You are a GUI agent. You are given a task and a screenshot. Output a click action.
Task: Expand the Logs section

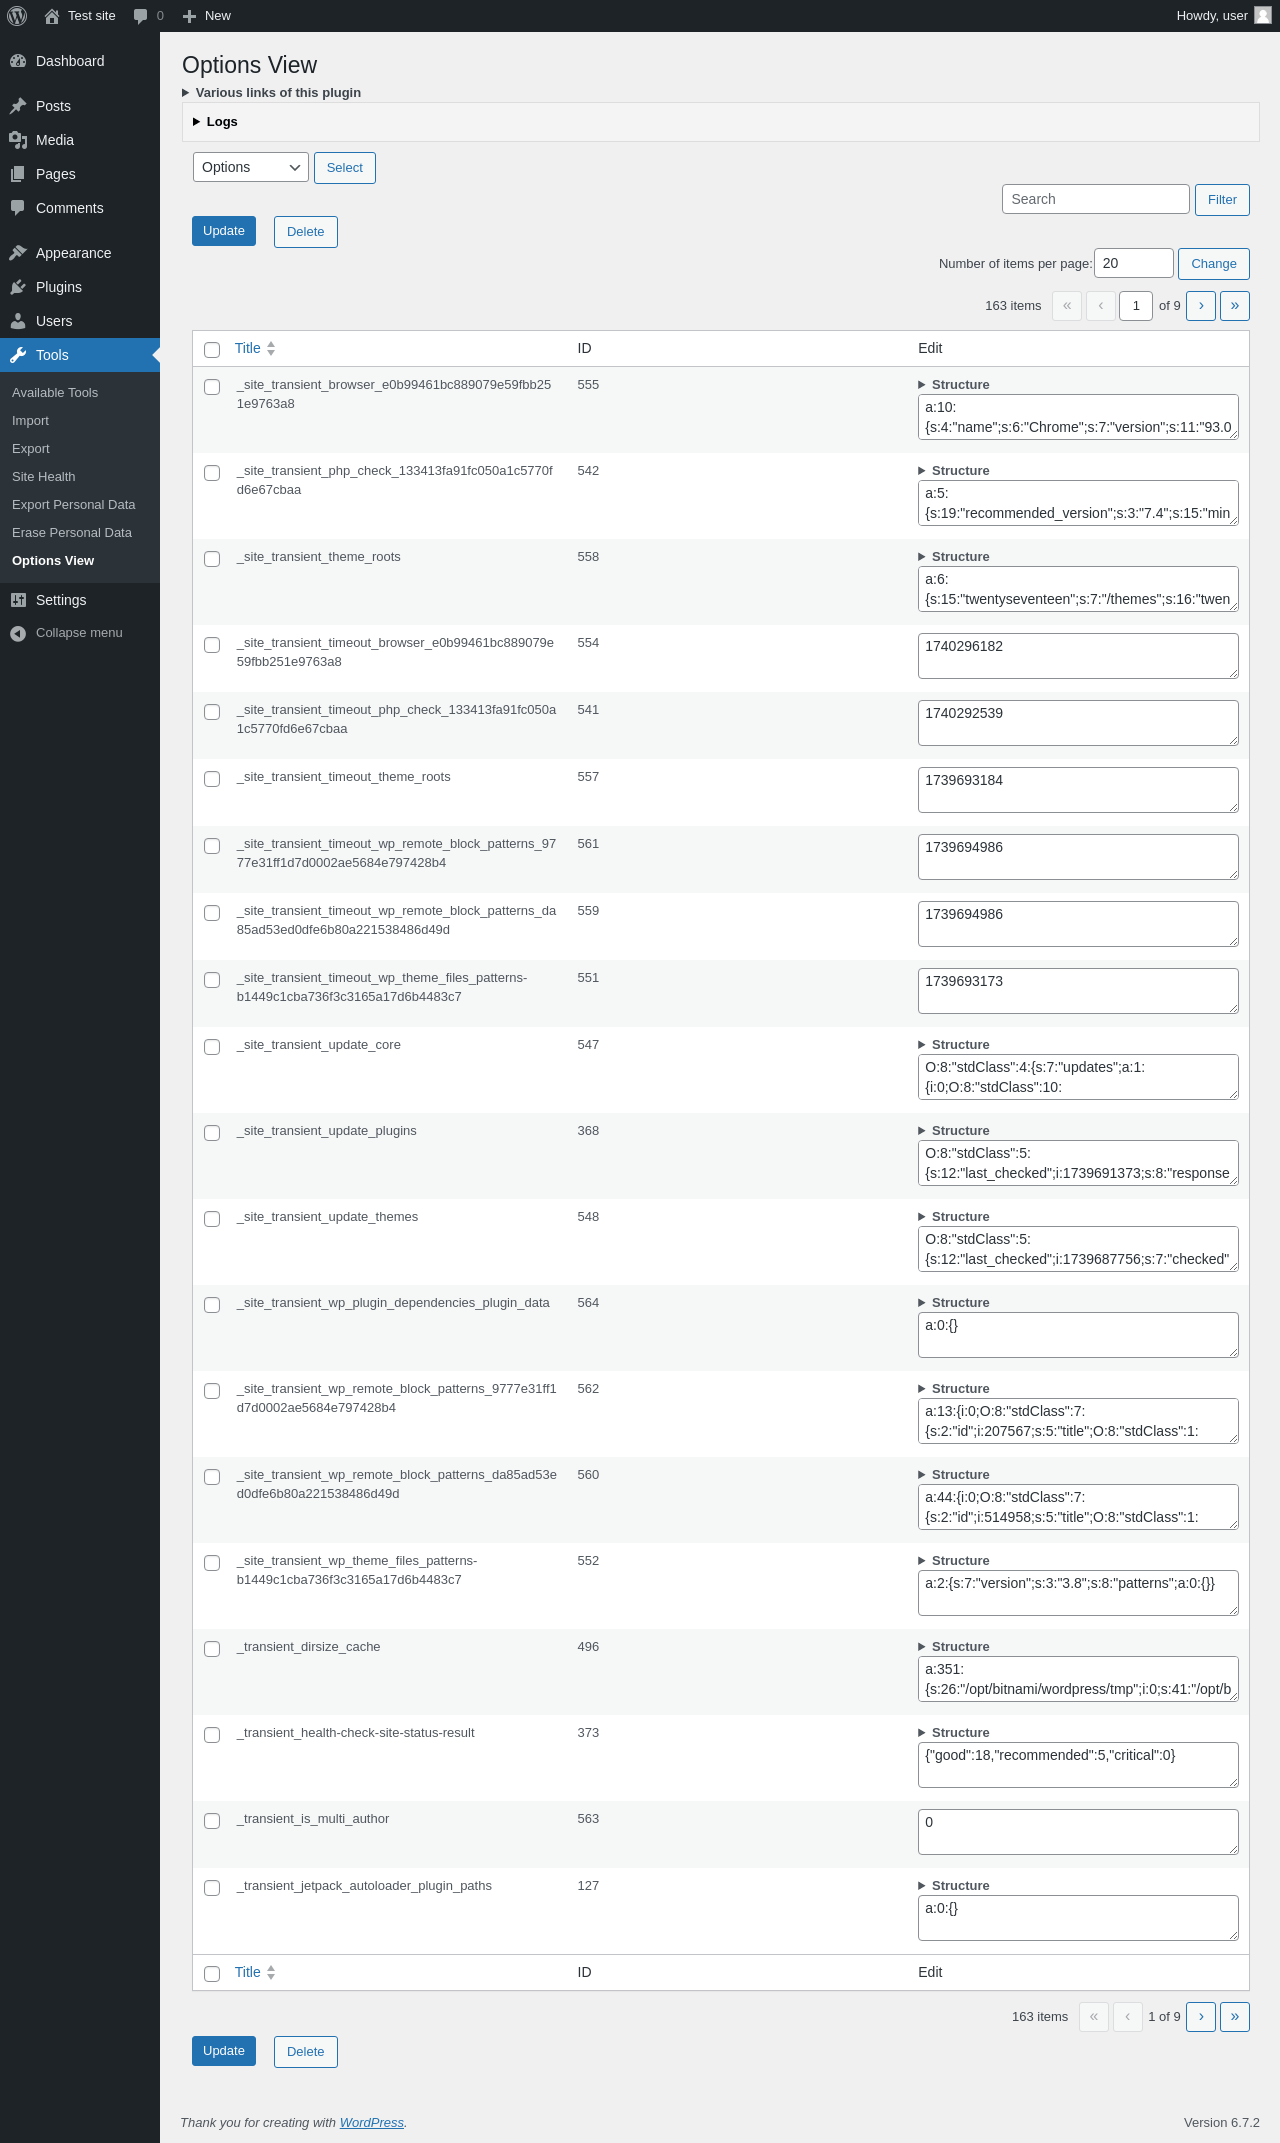(x=215, y=122)
